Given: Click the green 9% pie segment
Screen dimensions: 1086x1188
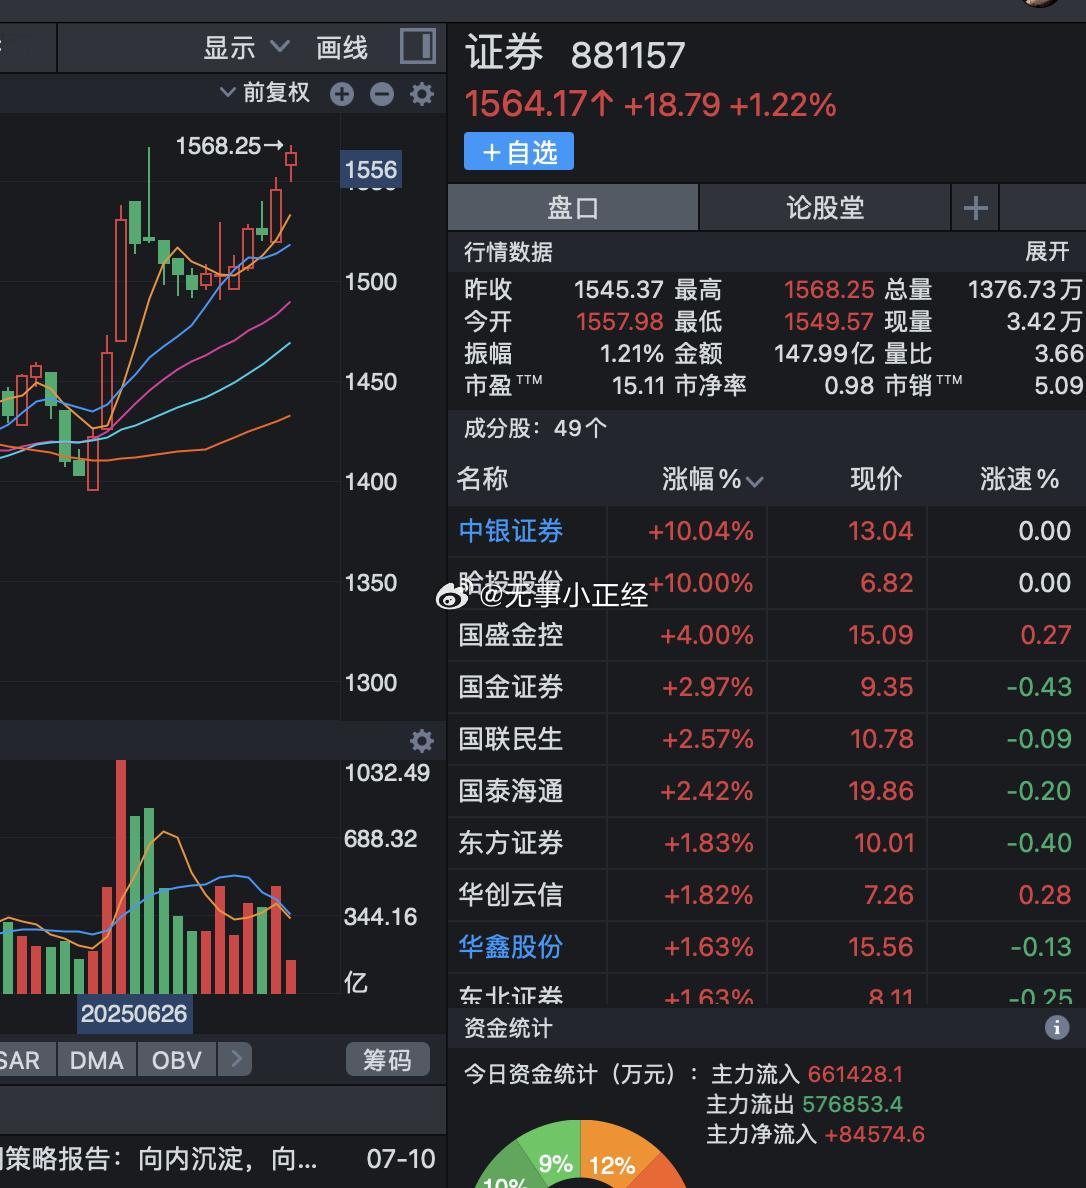Looking at the screenshot, I should point(556,1163).
